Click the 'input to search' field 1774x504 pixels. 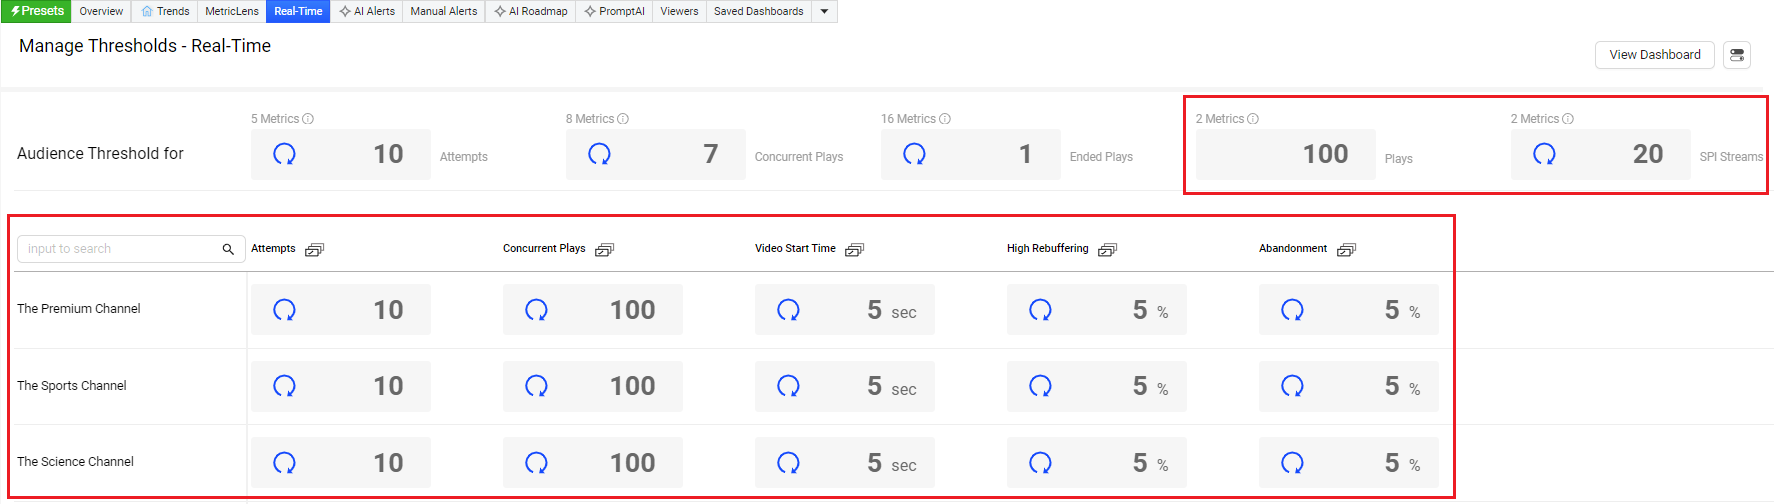click(x=120, y=249)
